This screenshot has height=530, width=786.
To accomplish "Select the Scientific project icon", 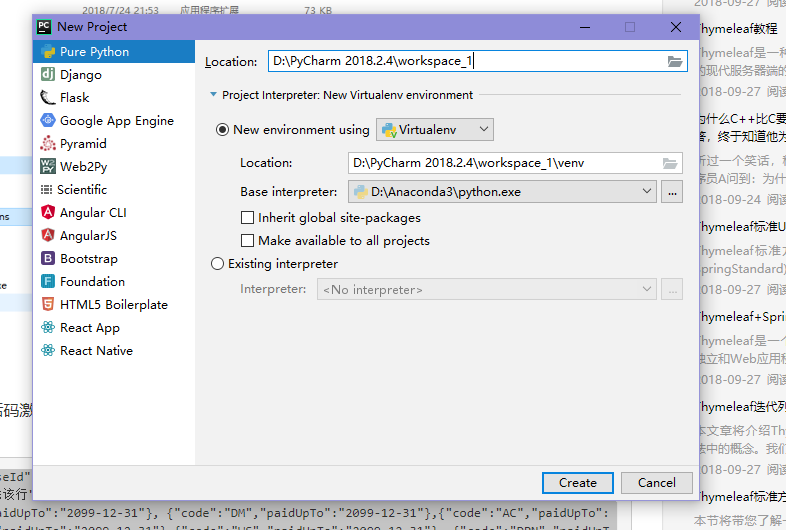I will (x=46, y=190).
